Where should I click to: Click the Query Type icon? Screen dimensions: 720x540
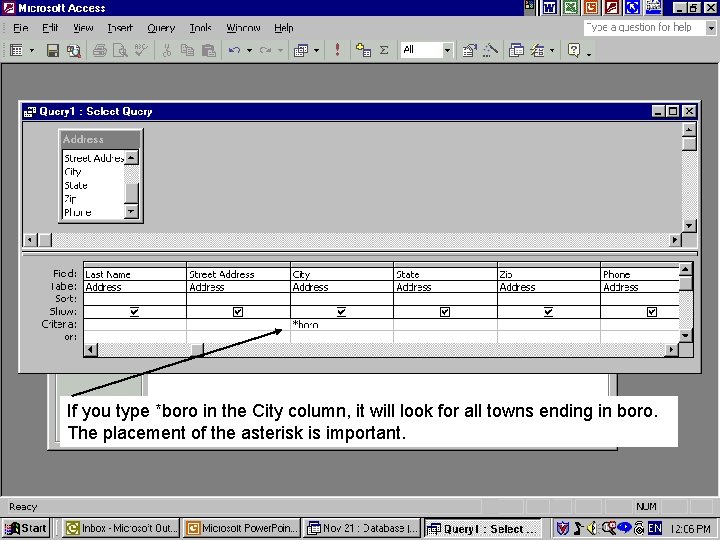[x=301, y=50]
